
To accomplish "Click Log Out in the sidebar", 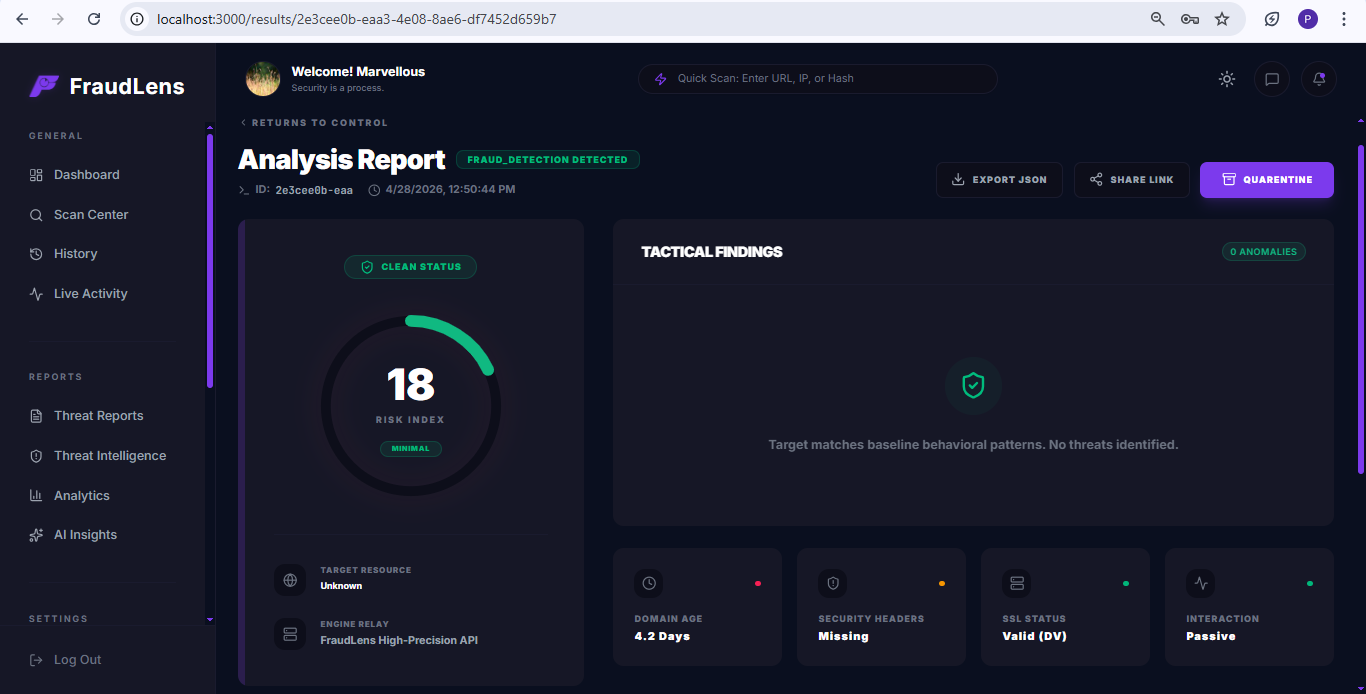I will [65, 660].
